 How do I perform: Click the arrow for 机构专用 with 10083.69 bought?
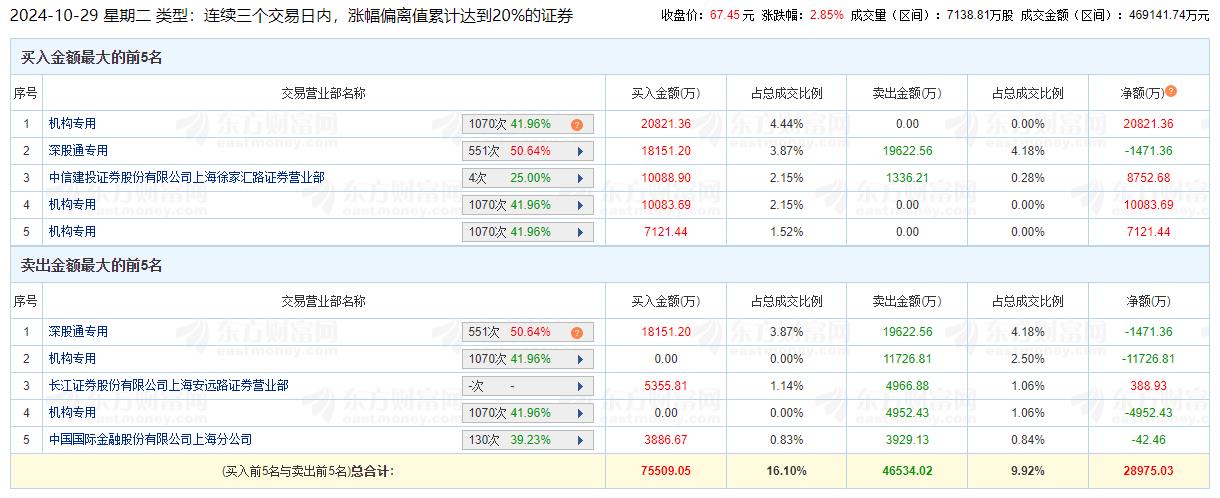580,206
